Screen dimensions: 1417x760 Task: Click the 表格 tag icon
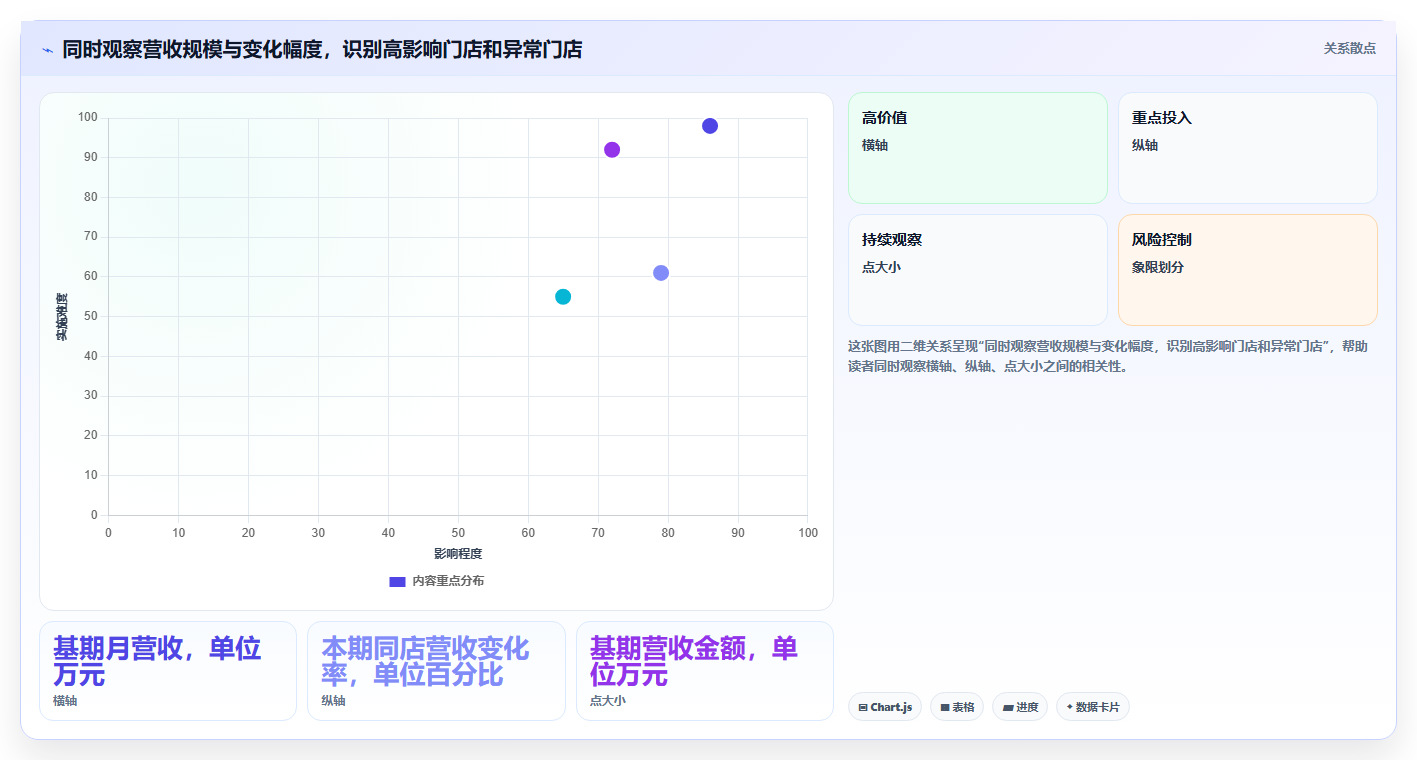[x=945, y=707]
